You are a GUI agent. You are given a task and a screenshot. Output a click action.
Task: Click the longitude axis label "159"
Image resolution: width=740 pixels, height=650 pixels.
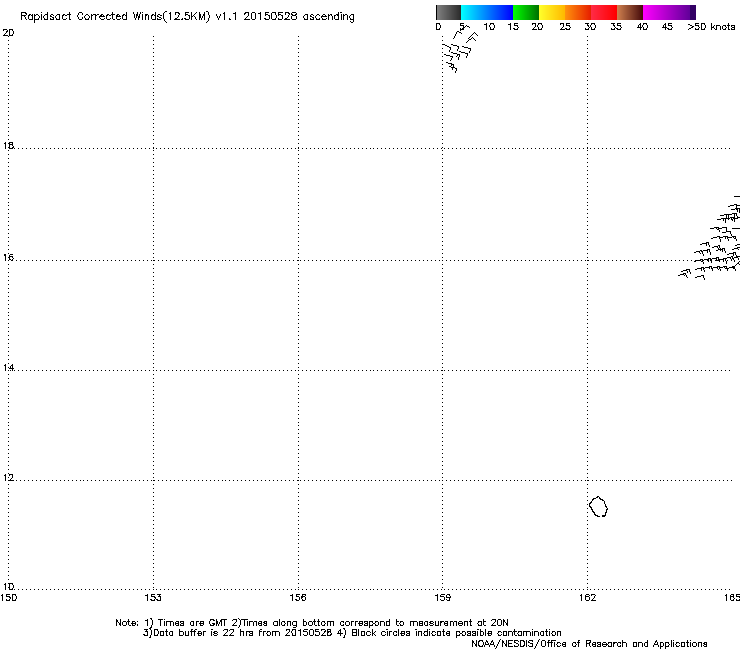[442, 598]
